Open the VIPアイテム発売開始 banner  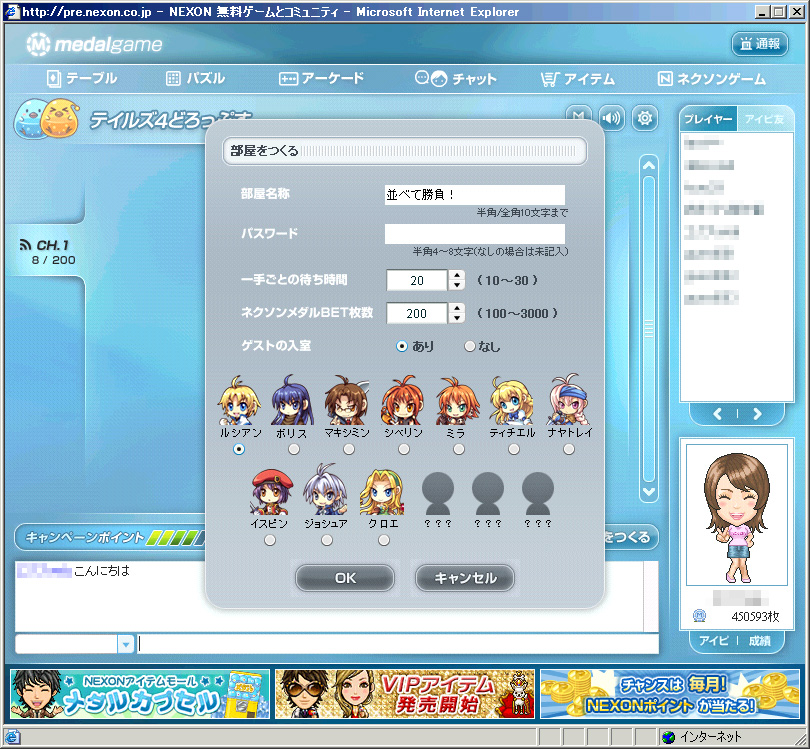[404, 694]
